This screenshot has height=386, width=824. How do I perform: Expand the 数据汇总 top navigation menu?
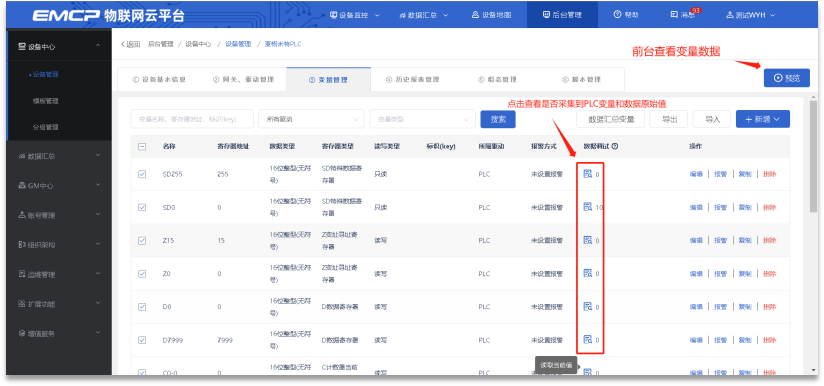click(424, 15)
